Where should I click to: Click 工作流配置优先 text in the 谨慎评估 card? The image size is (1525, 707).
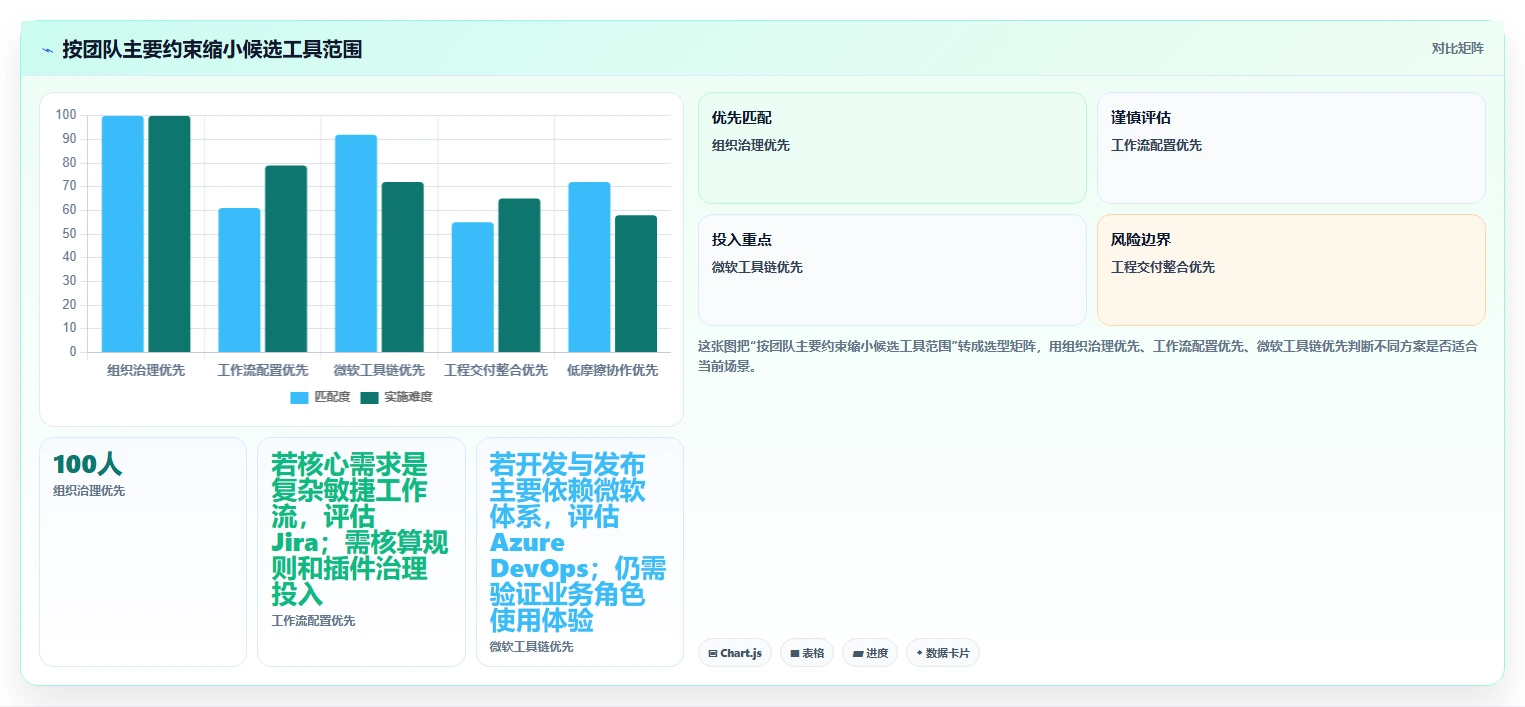pyautogui.click(x=1157, y=145)
